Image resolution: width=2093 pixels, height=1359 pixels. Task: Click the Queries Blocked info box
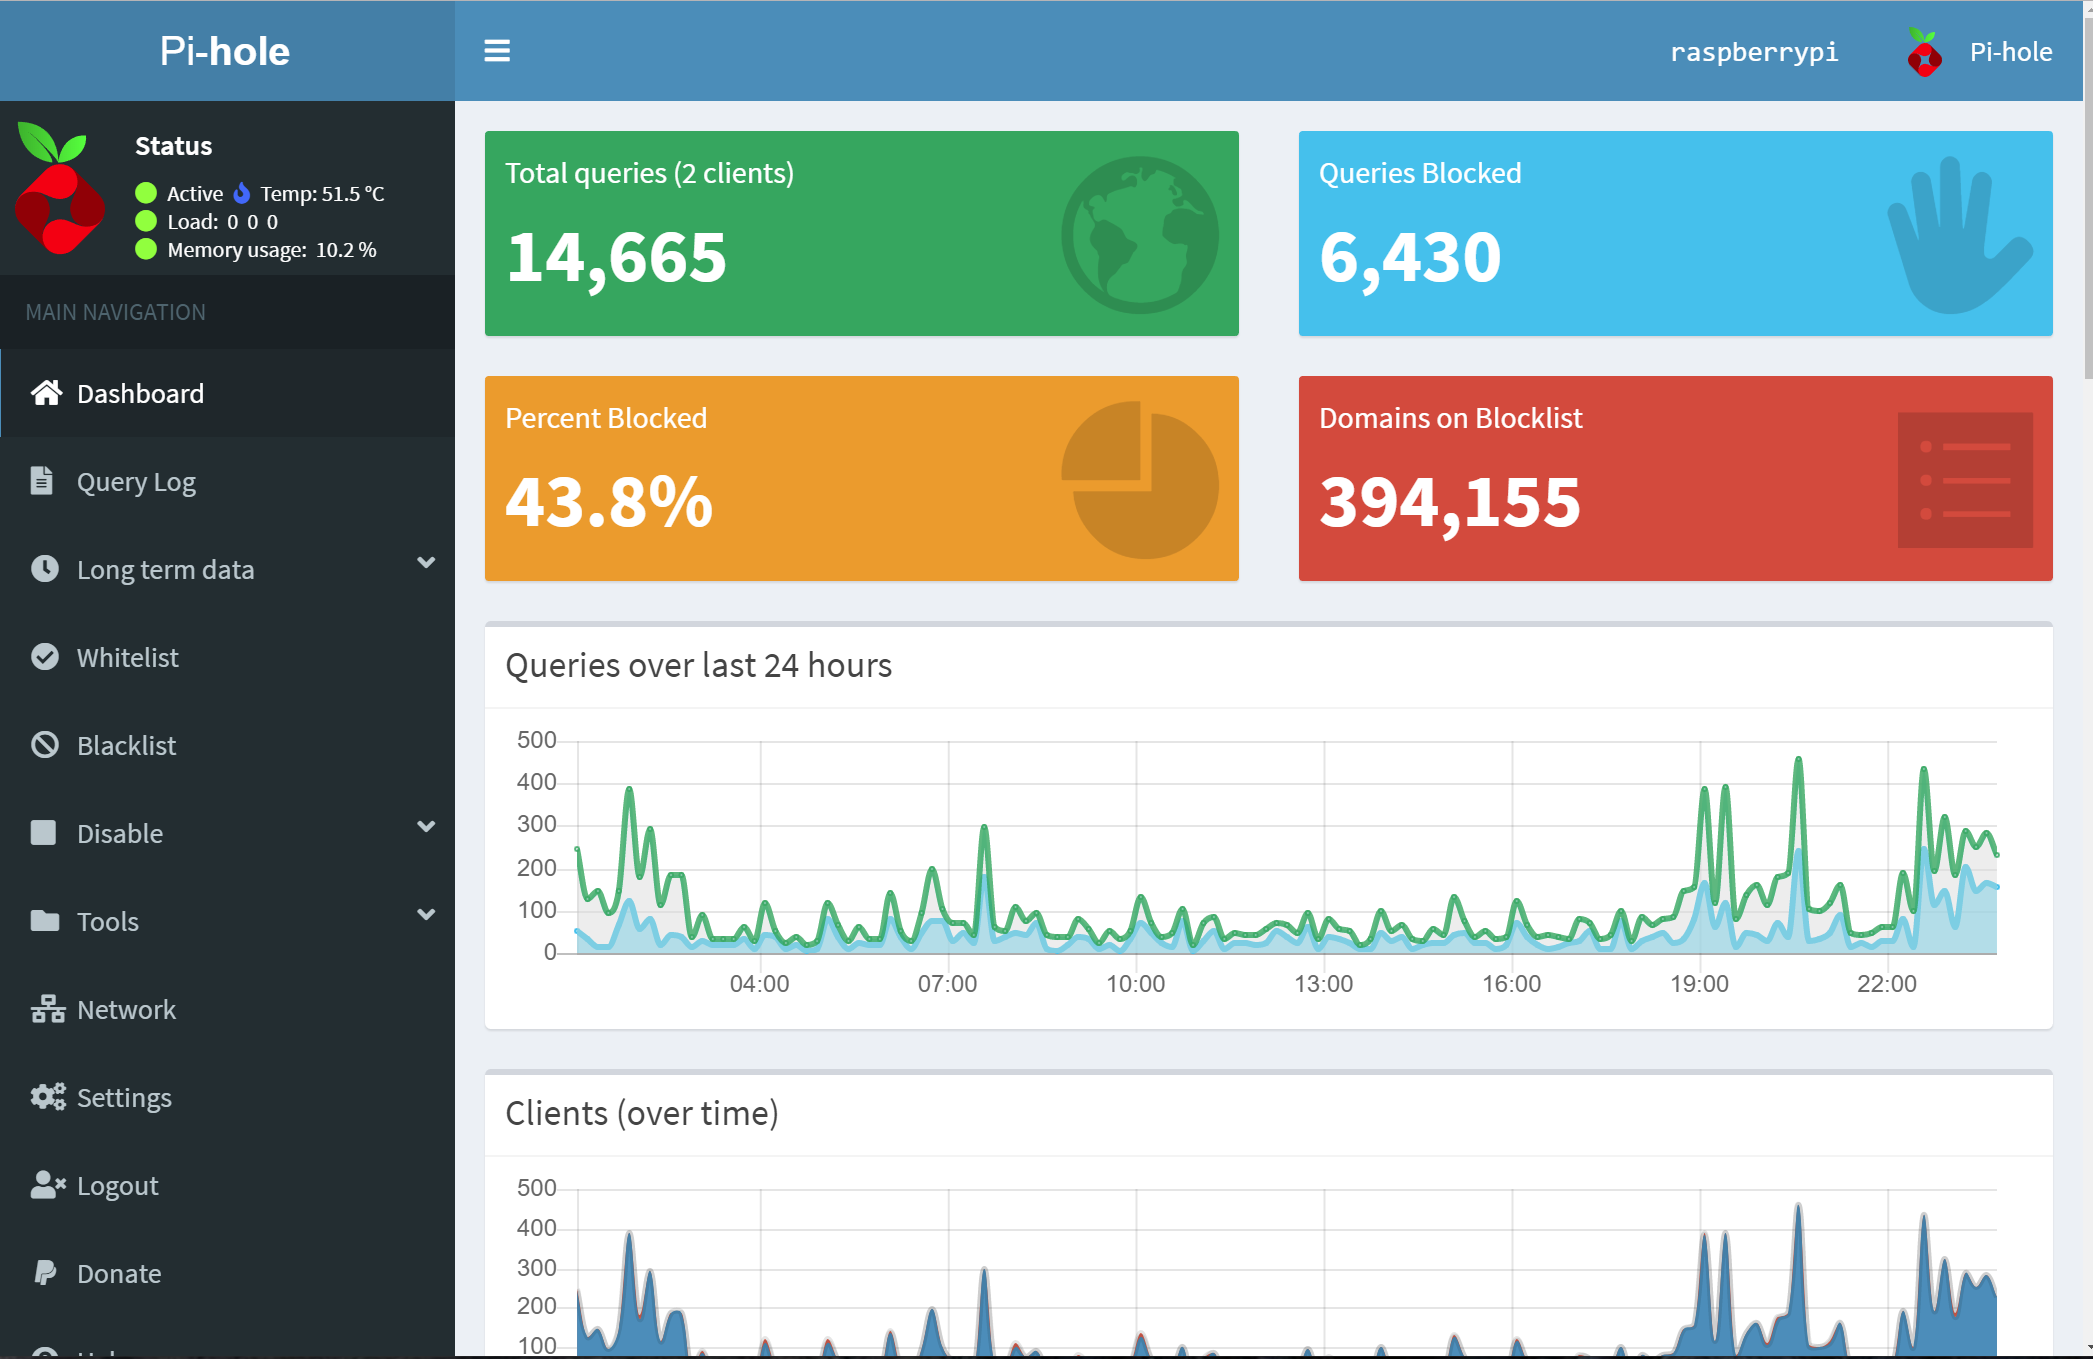coord(1675,233)
